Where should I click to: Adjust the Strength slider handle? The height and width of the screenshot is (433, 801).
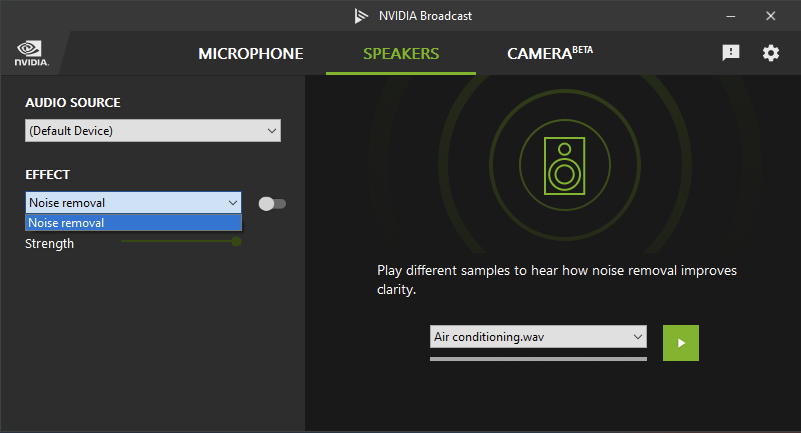236,242
